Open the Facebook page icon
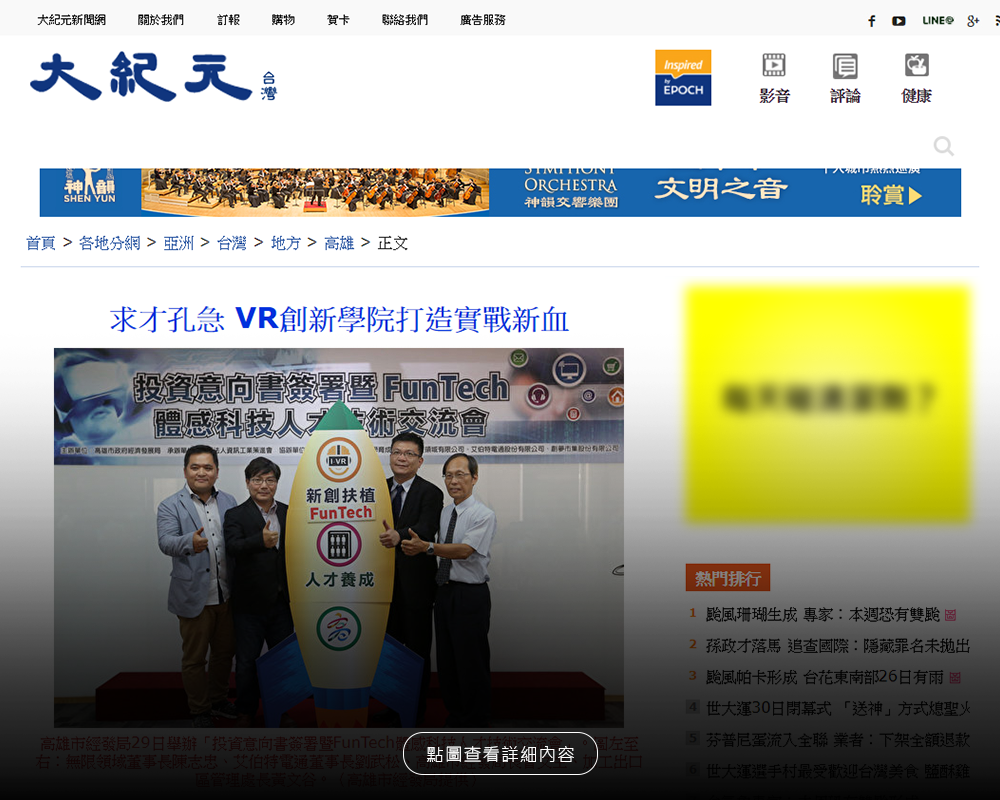The height and width of the screenshot is (800, 1000). click(871, 21)
